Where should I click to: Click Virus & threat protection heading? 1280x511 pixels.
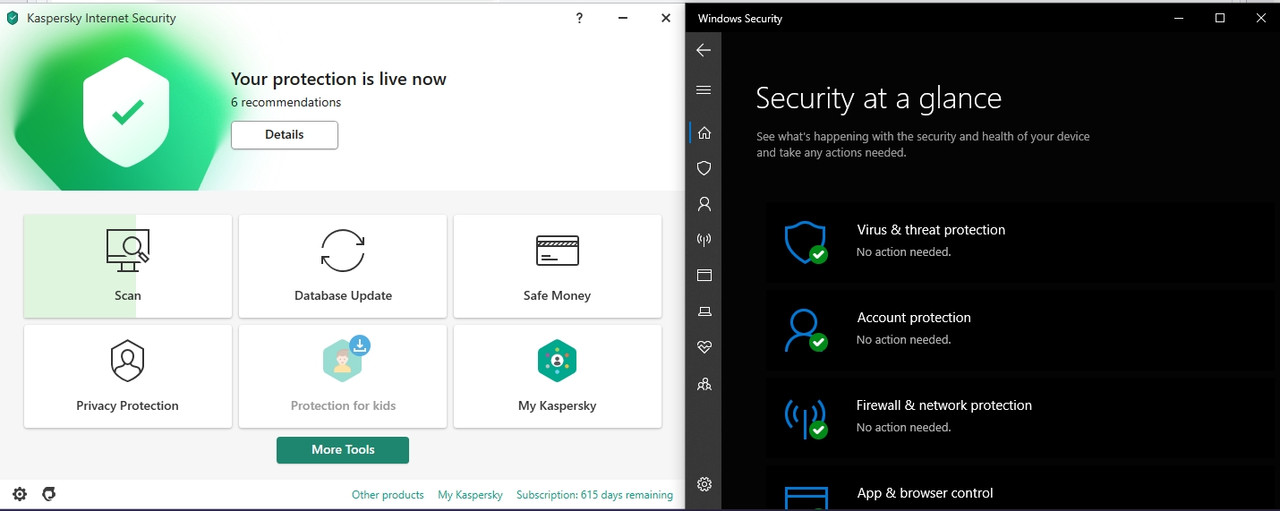(x=931, y=230)
